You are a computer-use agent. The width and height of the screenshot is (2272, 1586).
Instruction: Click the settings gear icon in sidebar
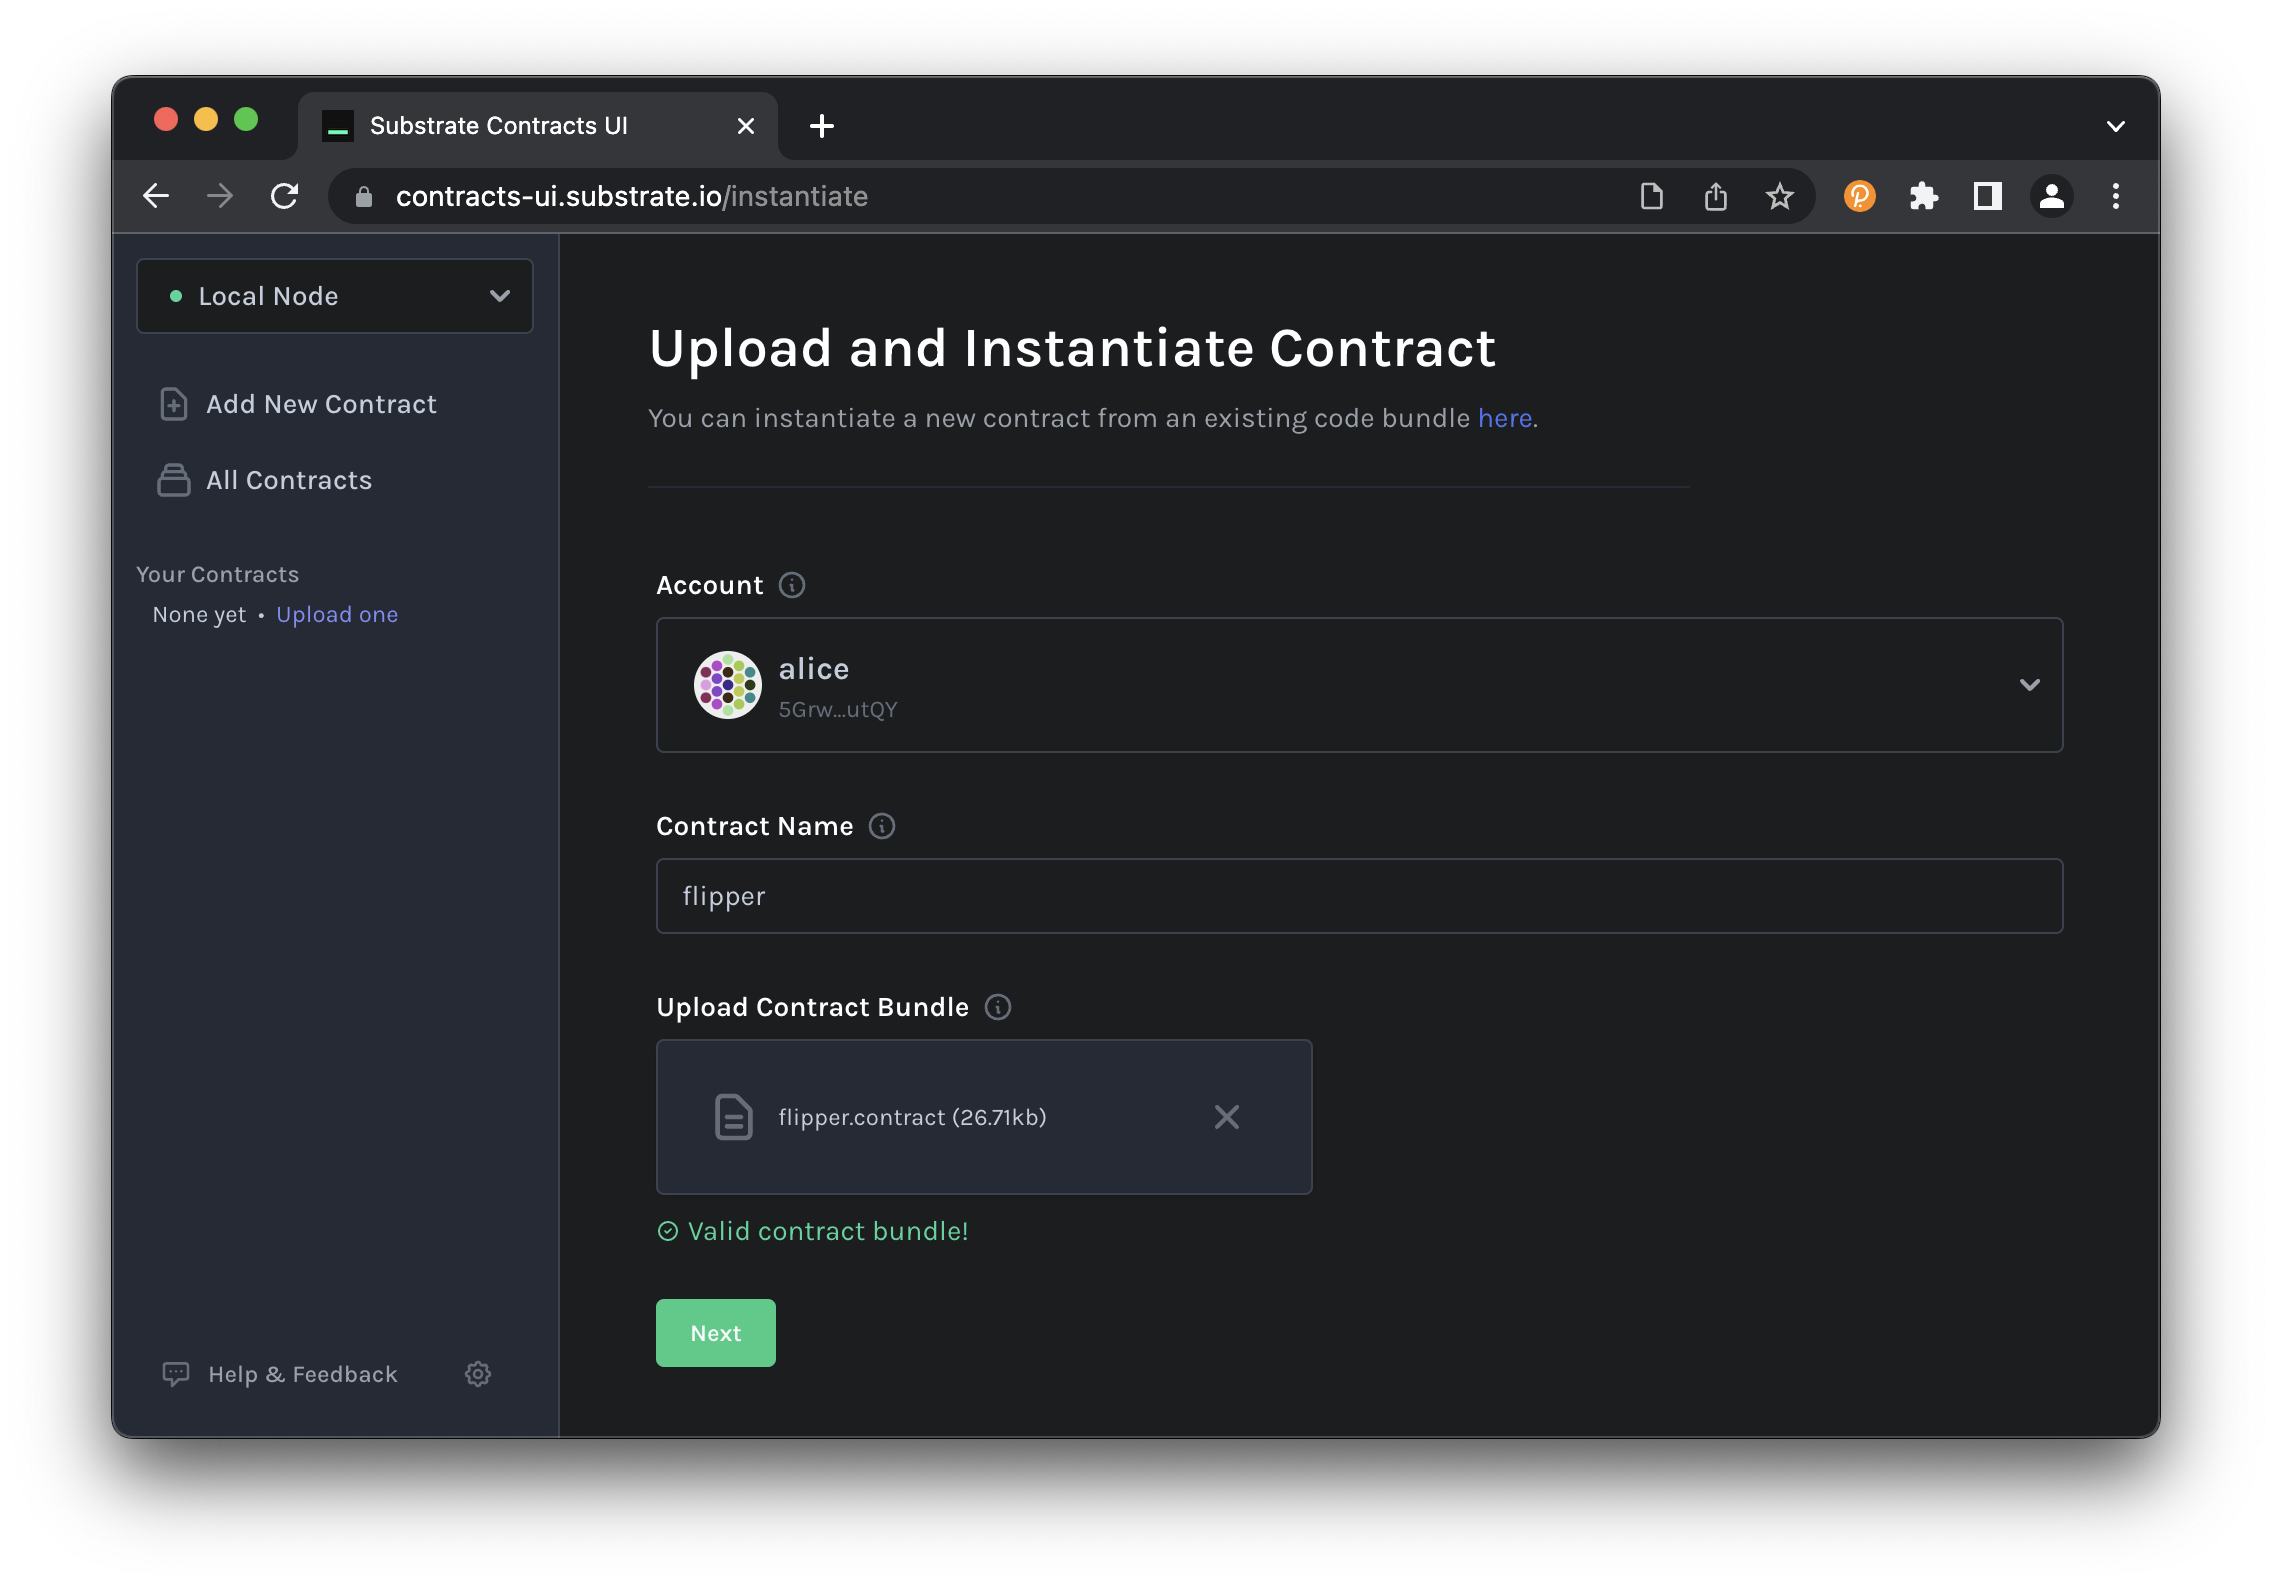click(478, 1374)
